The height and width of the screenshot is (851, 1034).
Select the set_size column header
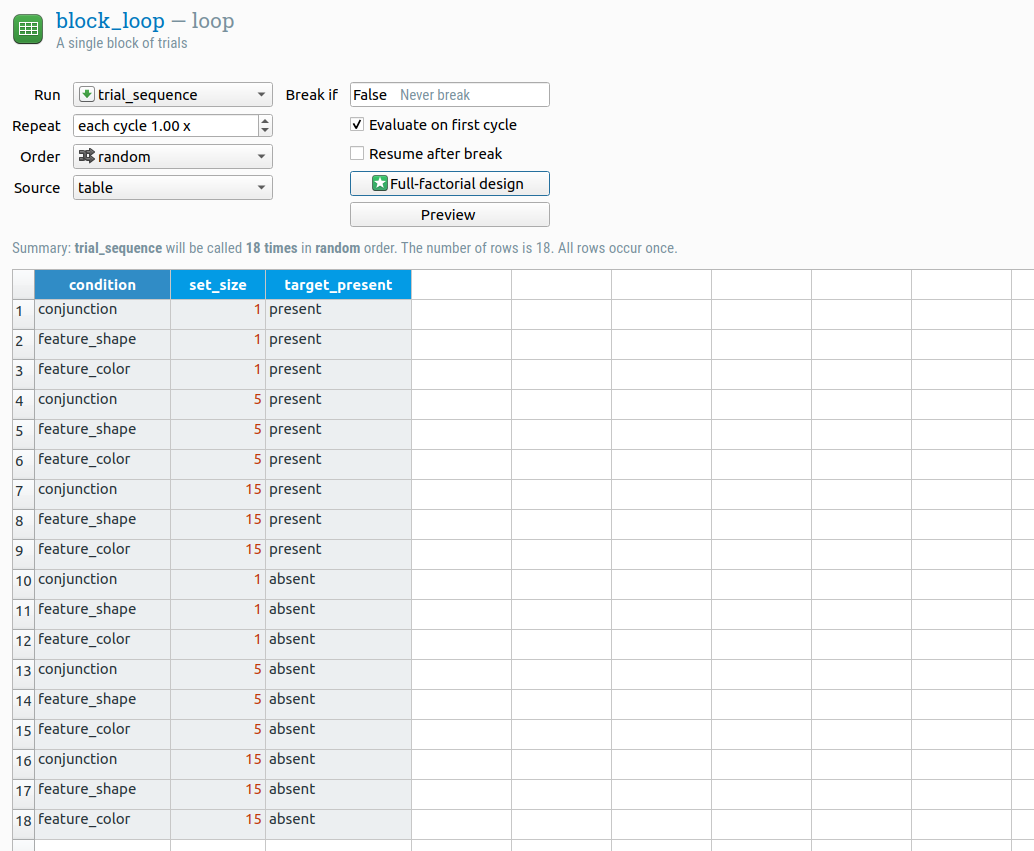point(217,284)
